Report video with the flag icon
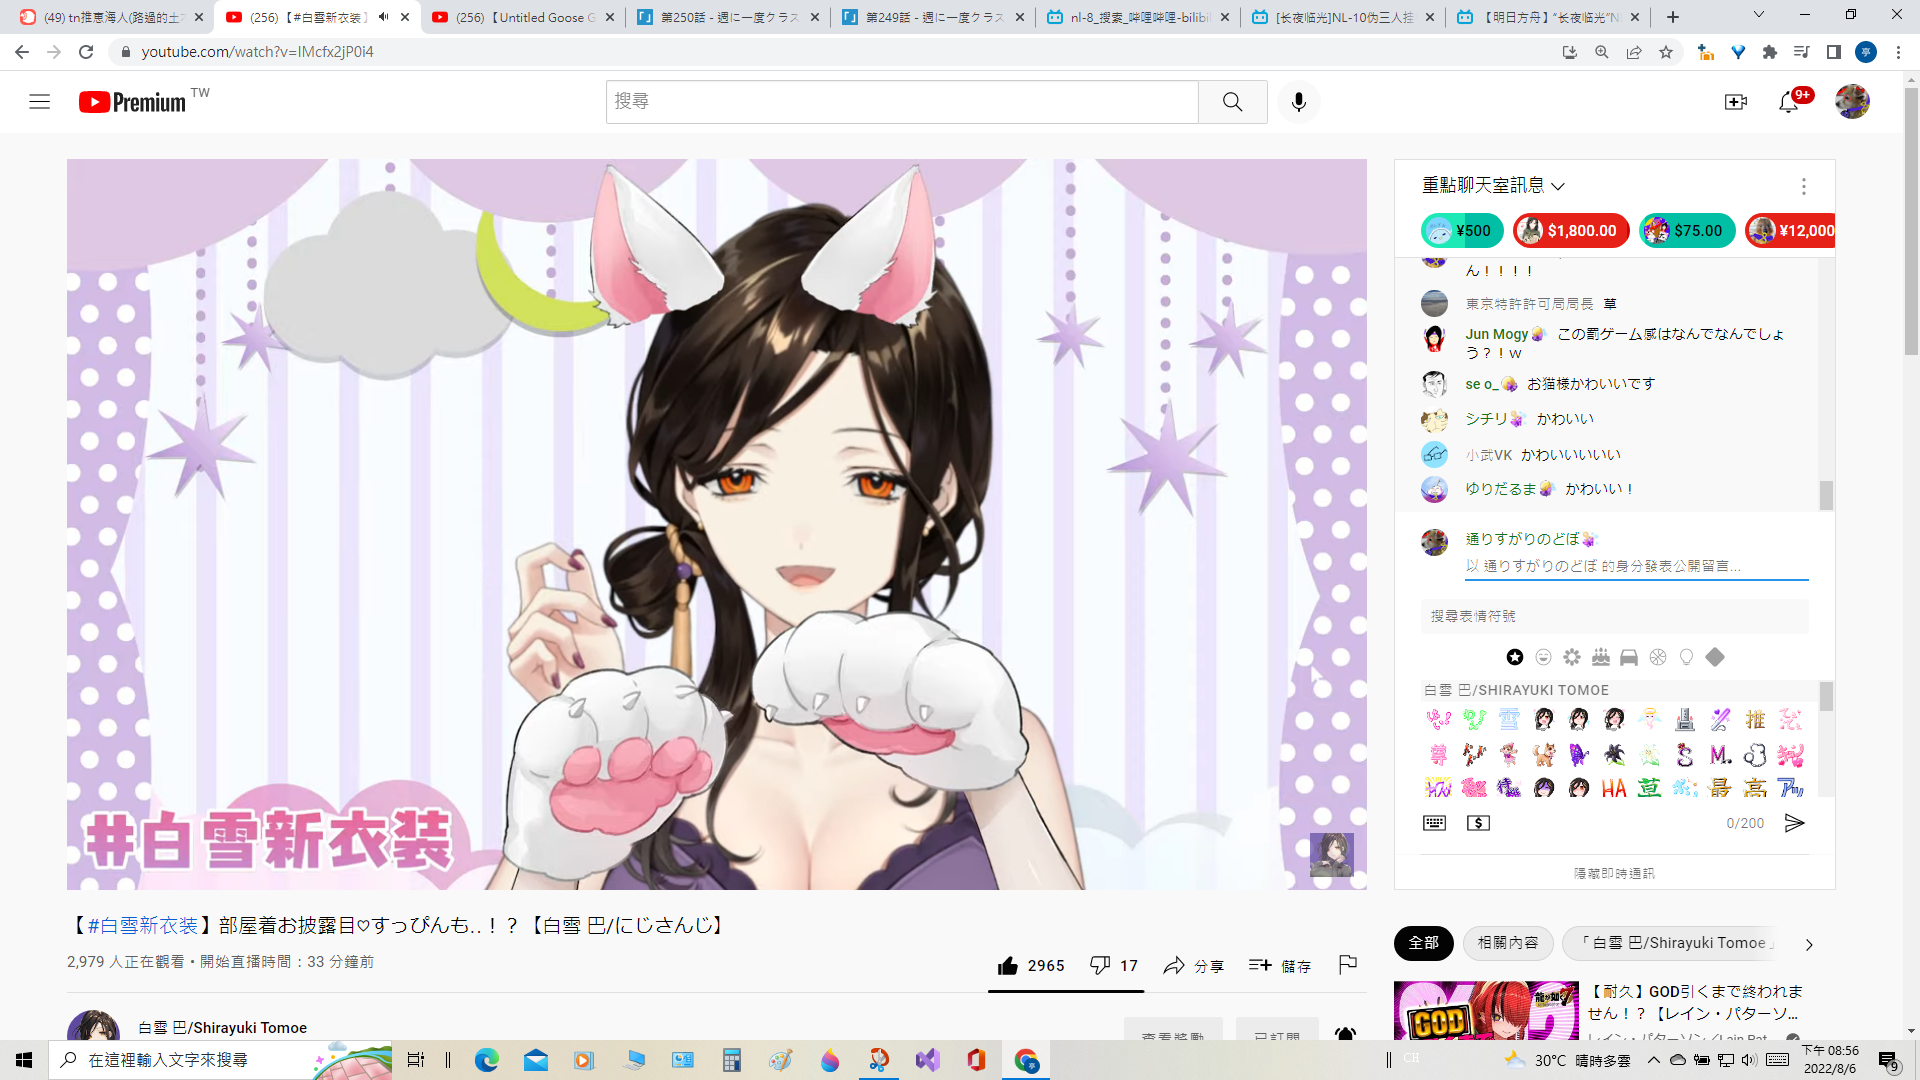 1348,964
